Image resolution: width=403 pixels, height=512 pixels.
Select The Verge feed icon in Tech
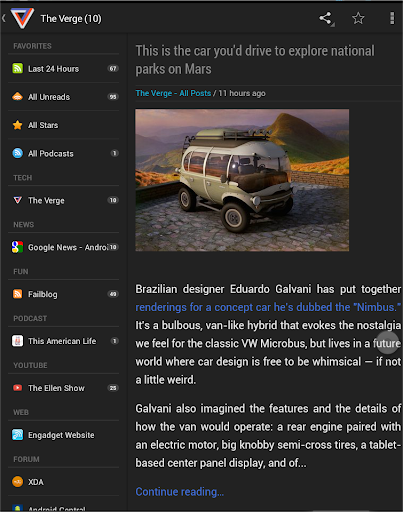pyautogui.click(x=17, y=200)
